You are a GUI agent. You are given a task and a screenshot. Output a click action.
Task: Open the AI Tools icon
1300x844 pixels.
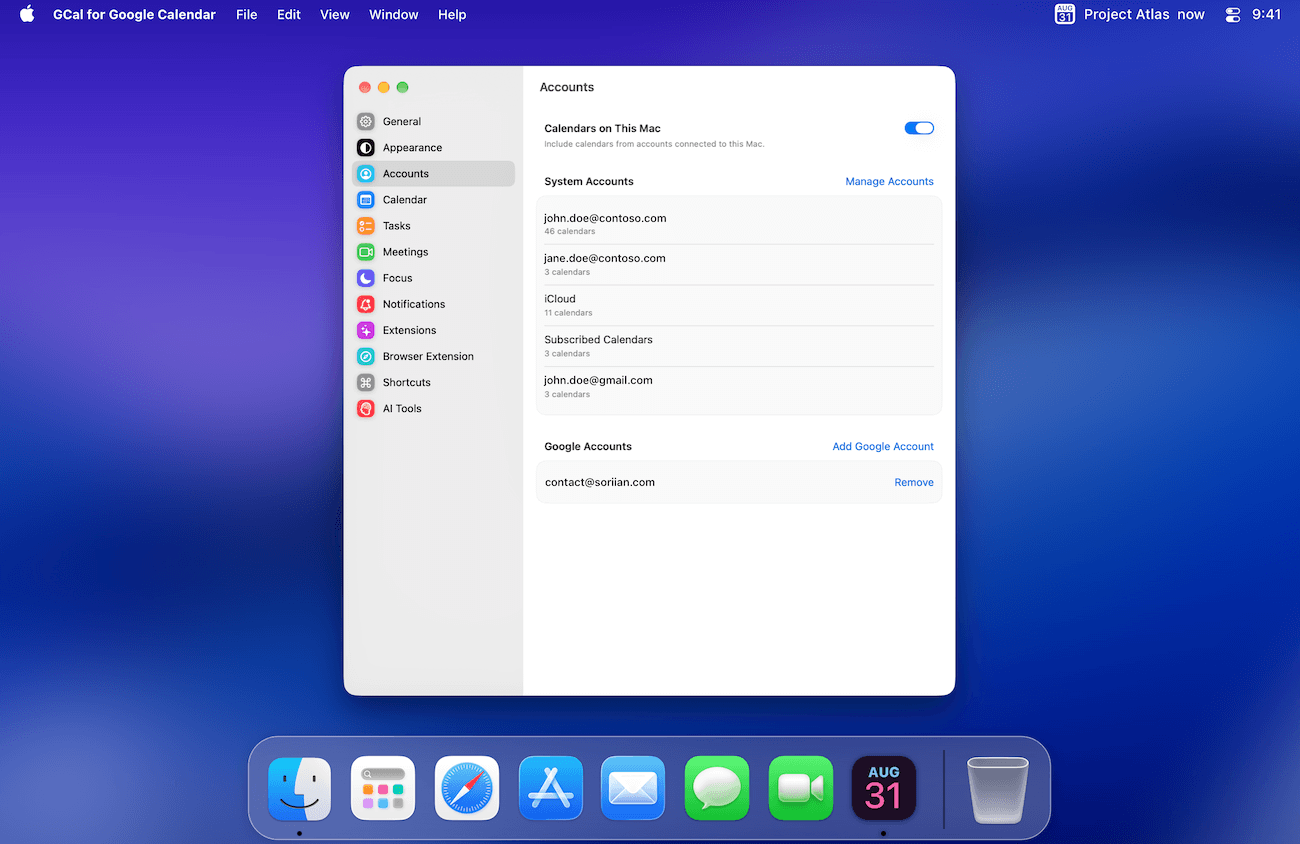click(366, 408)
